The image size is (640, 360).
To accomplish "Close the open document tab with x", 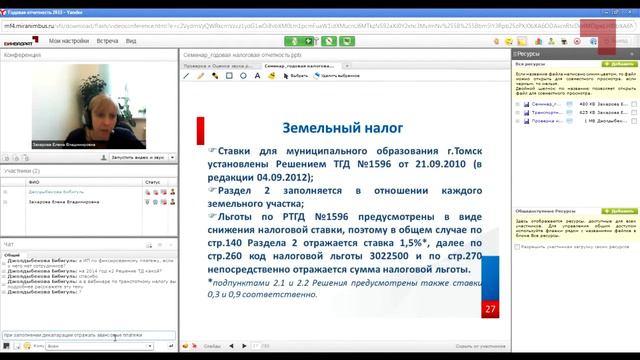I will tap(347, 66).
